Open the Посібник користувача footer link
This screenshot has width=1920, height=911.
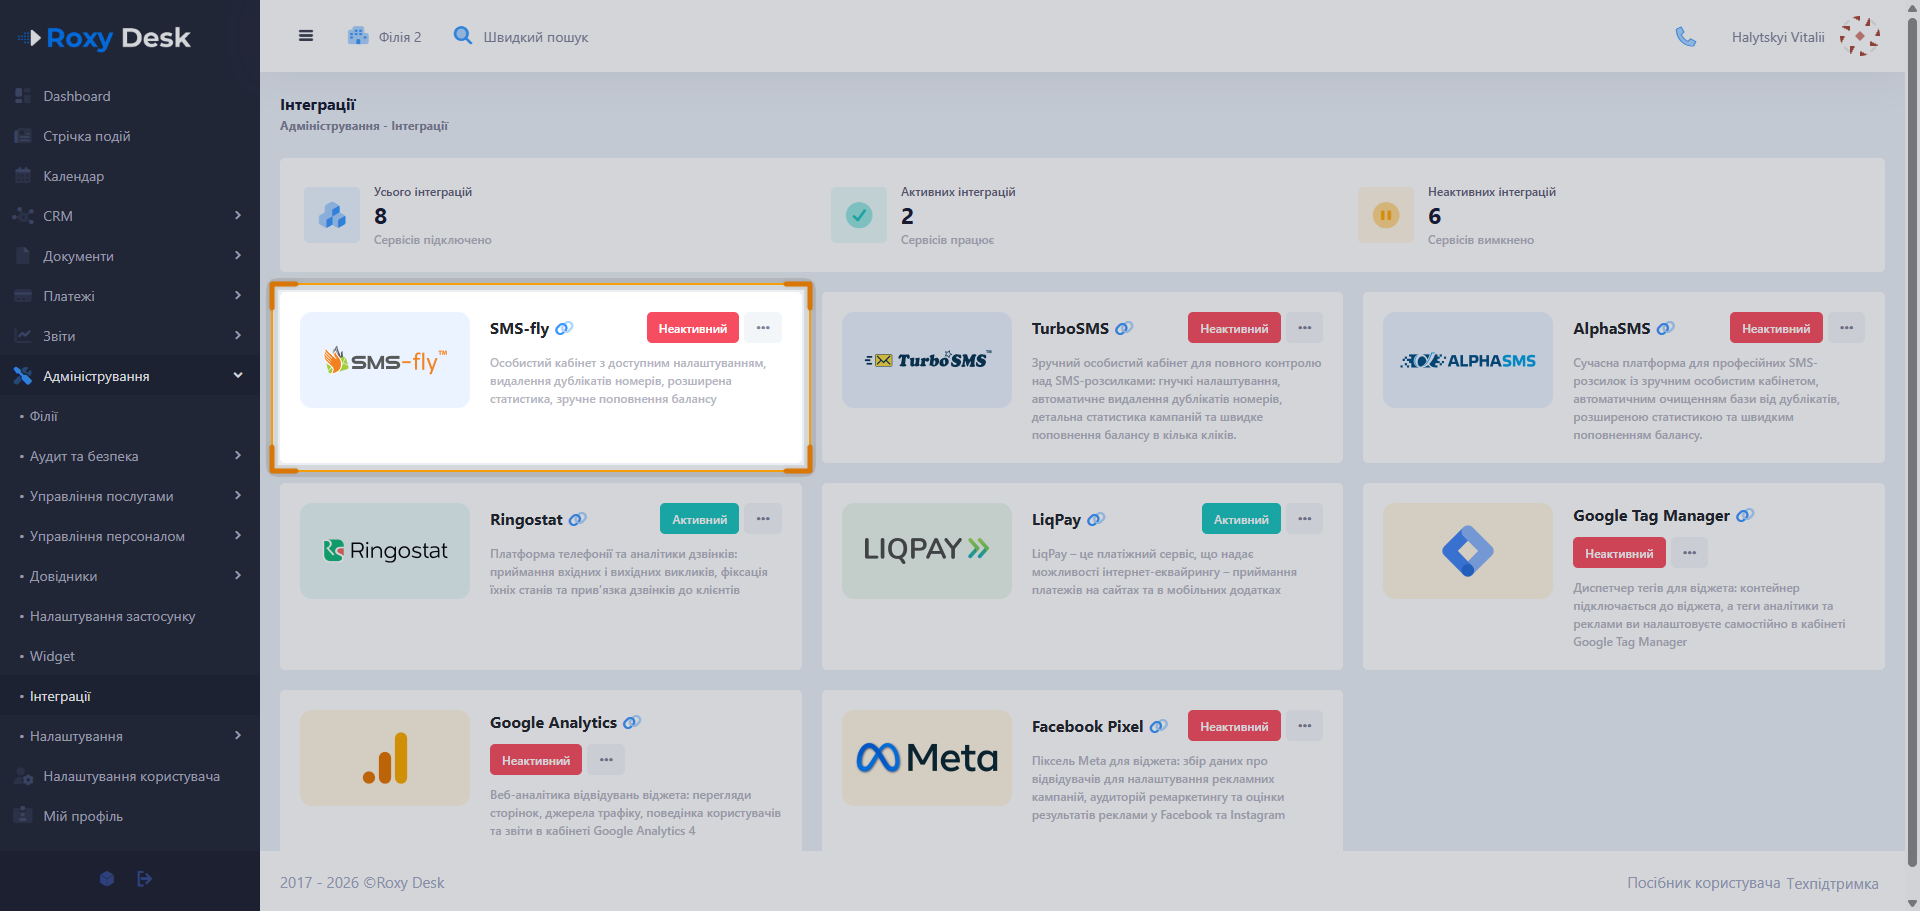[1703, 883]
